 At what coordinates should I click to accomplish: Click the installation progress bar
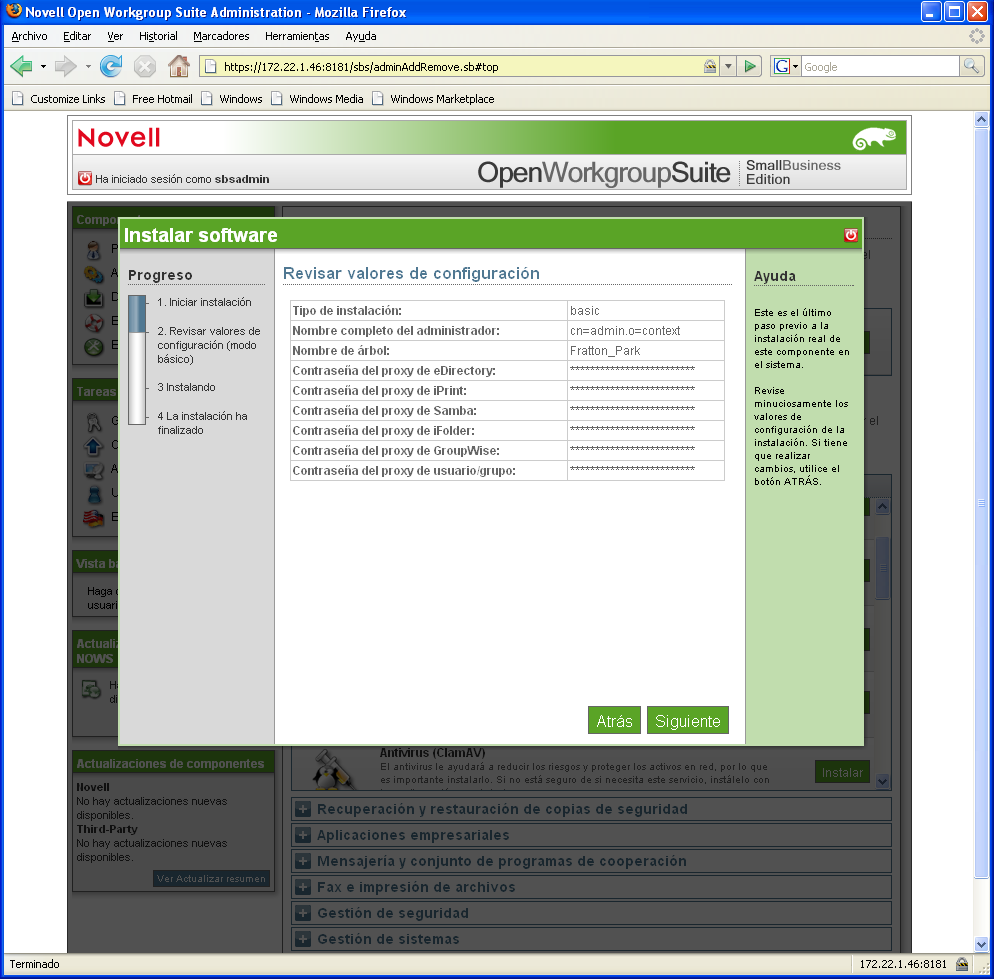[138, 360]
